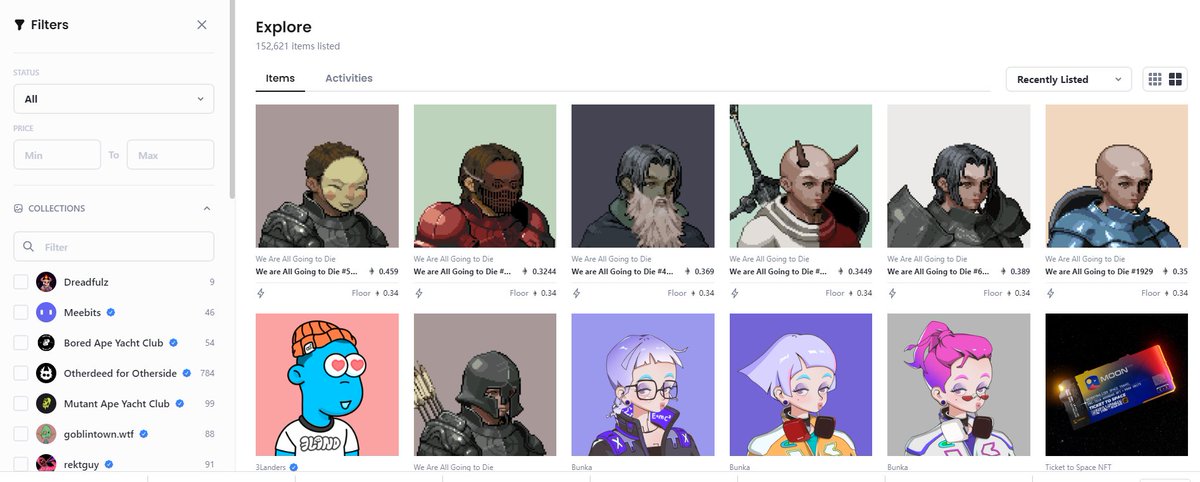Click lightning icon under the 0.369 item

point(577,293)
